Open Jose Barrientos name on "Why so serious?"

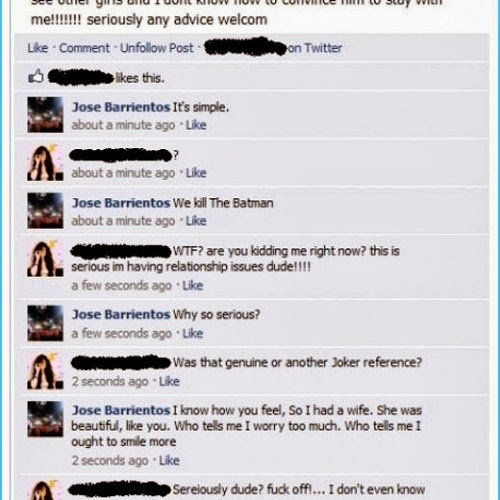[x=121, y=314]
